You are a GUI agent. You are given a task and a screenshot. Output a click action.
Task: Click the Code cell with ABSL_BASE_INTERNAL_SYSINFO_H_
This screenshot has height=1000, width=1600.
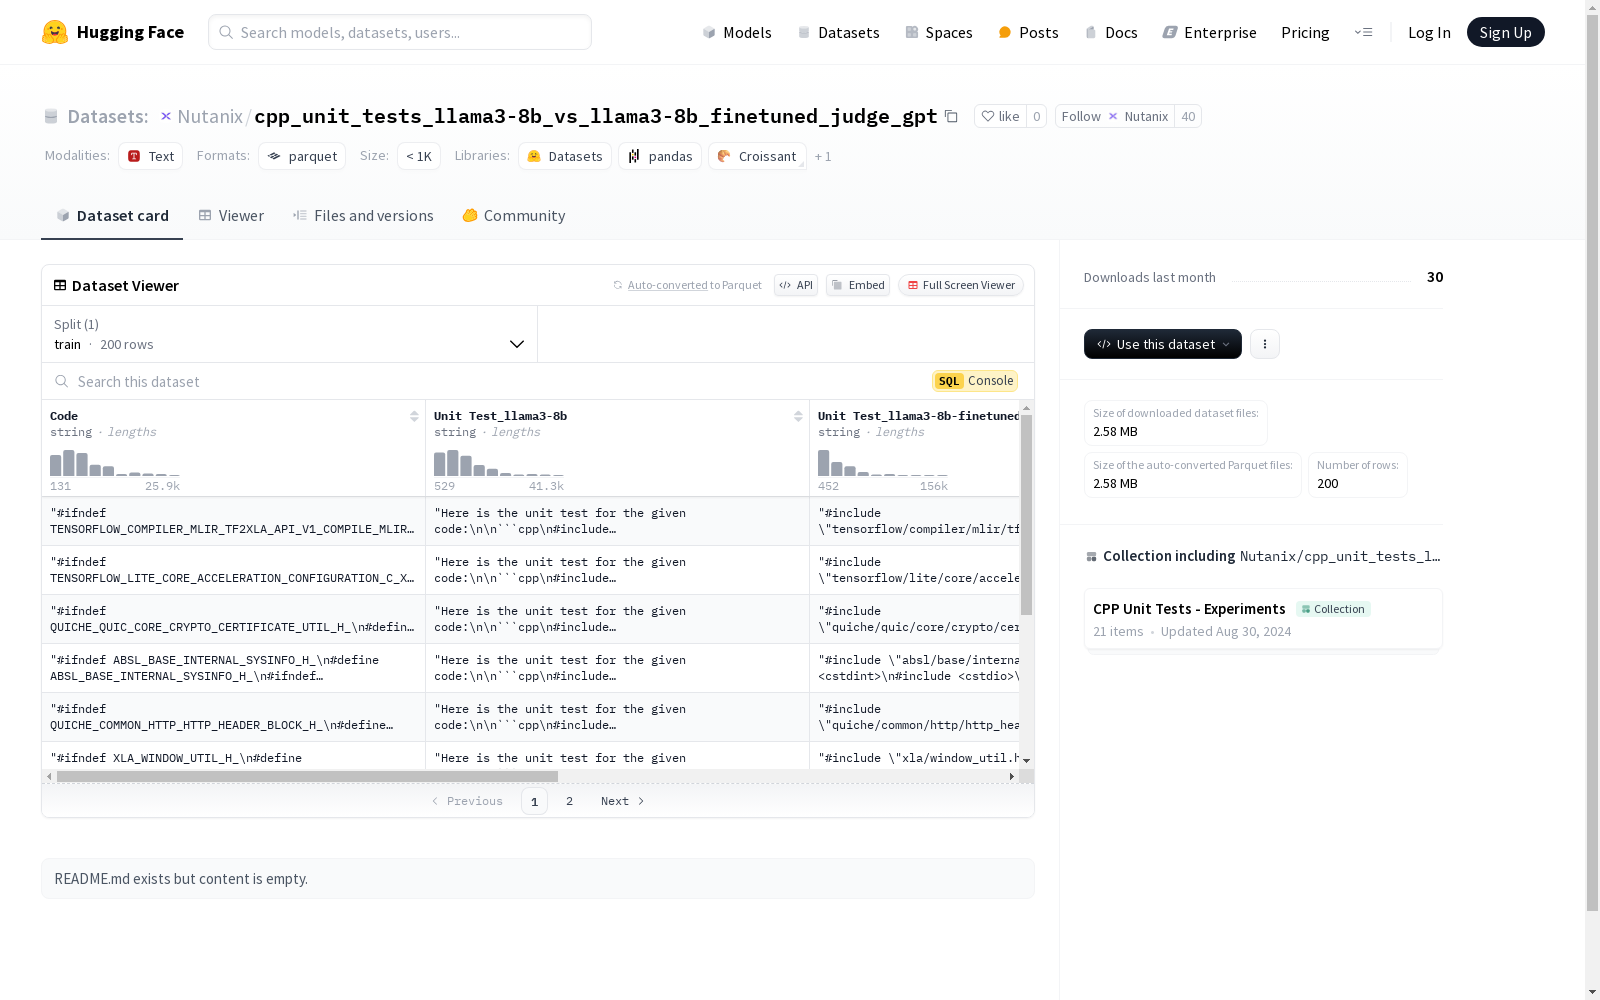click(233, 668)
